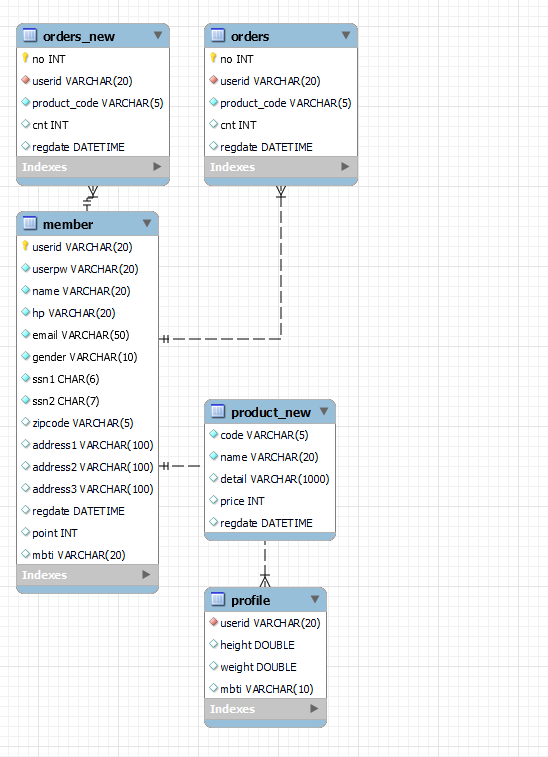
Task: Select hp VARCHAR(20) in member table
Action: [73, 313]
